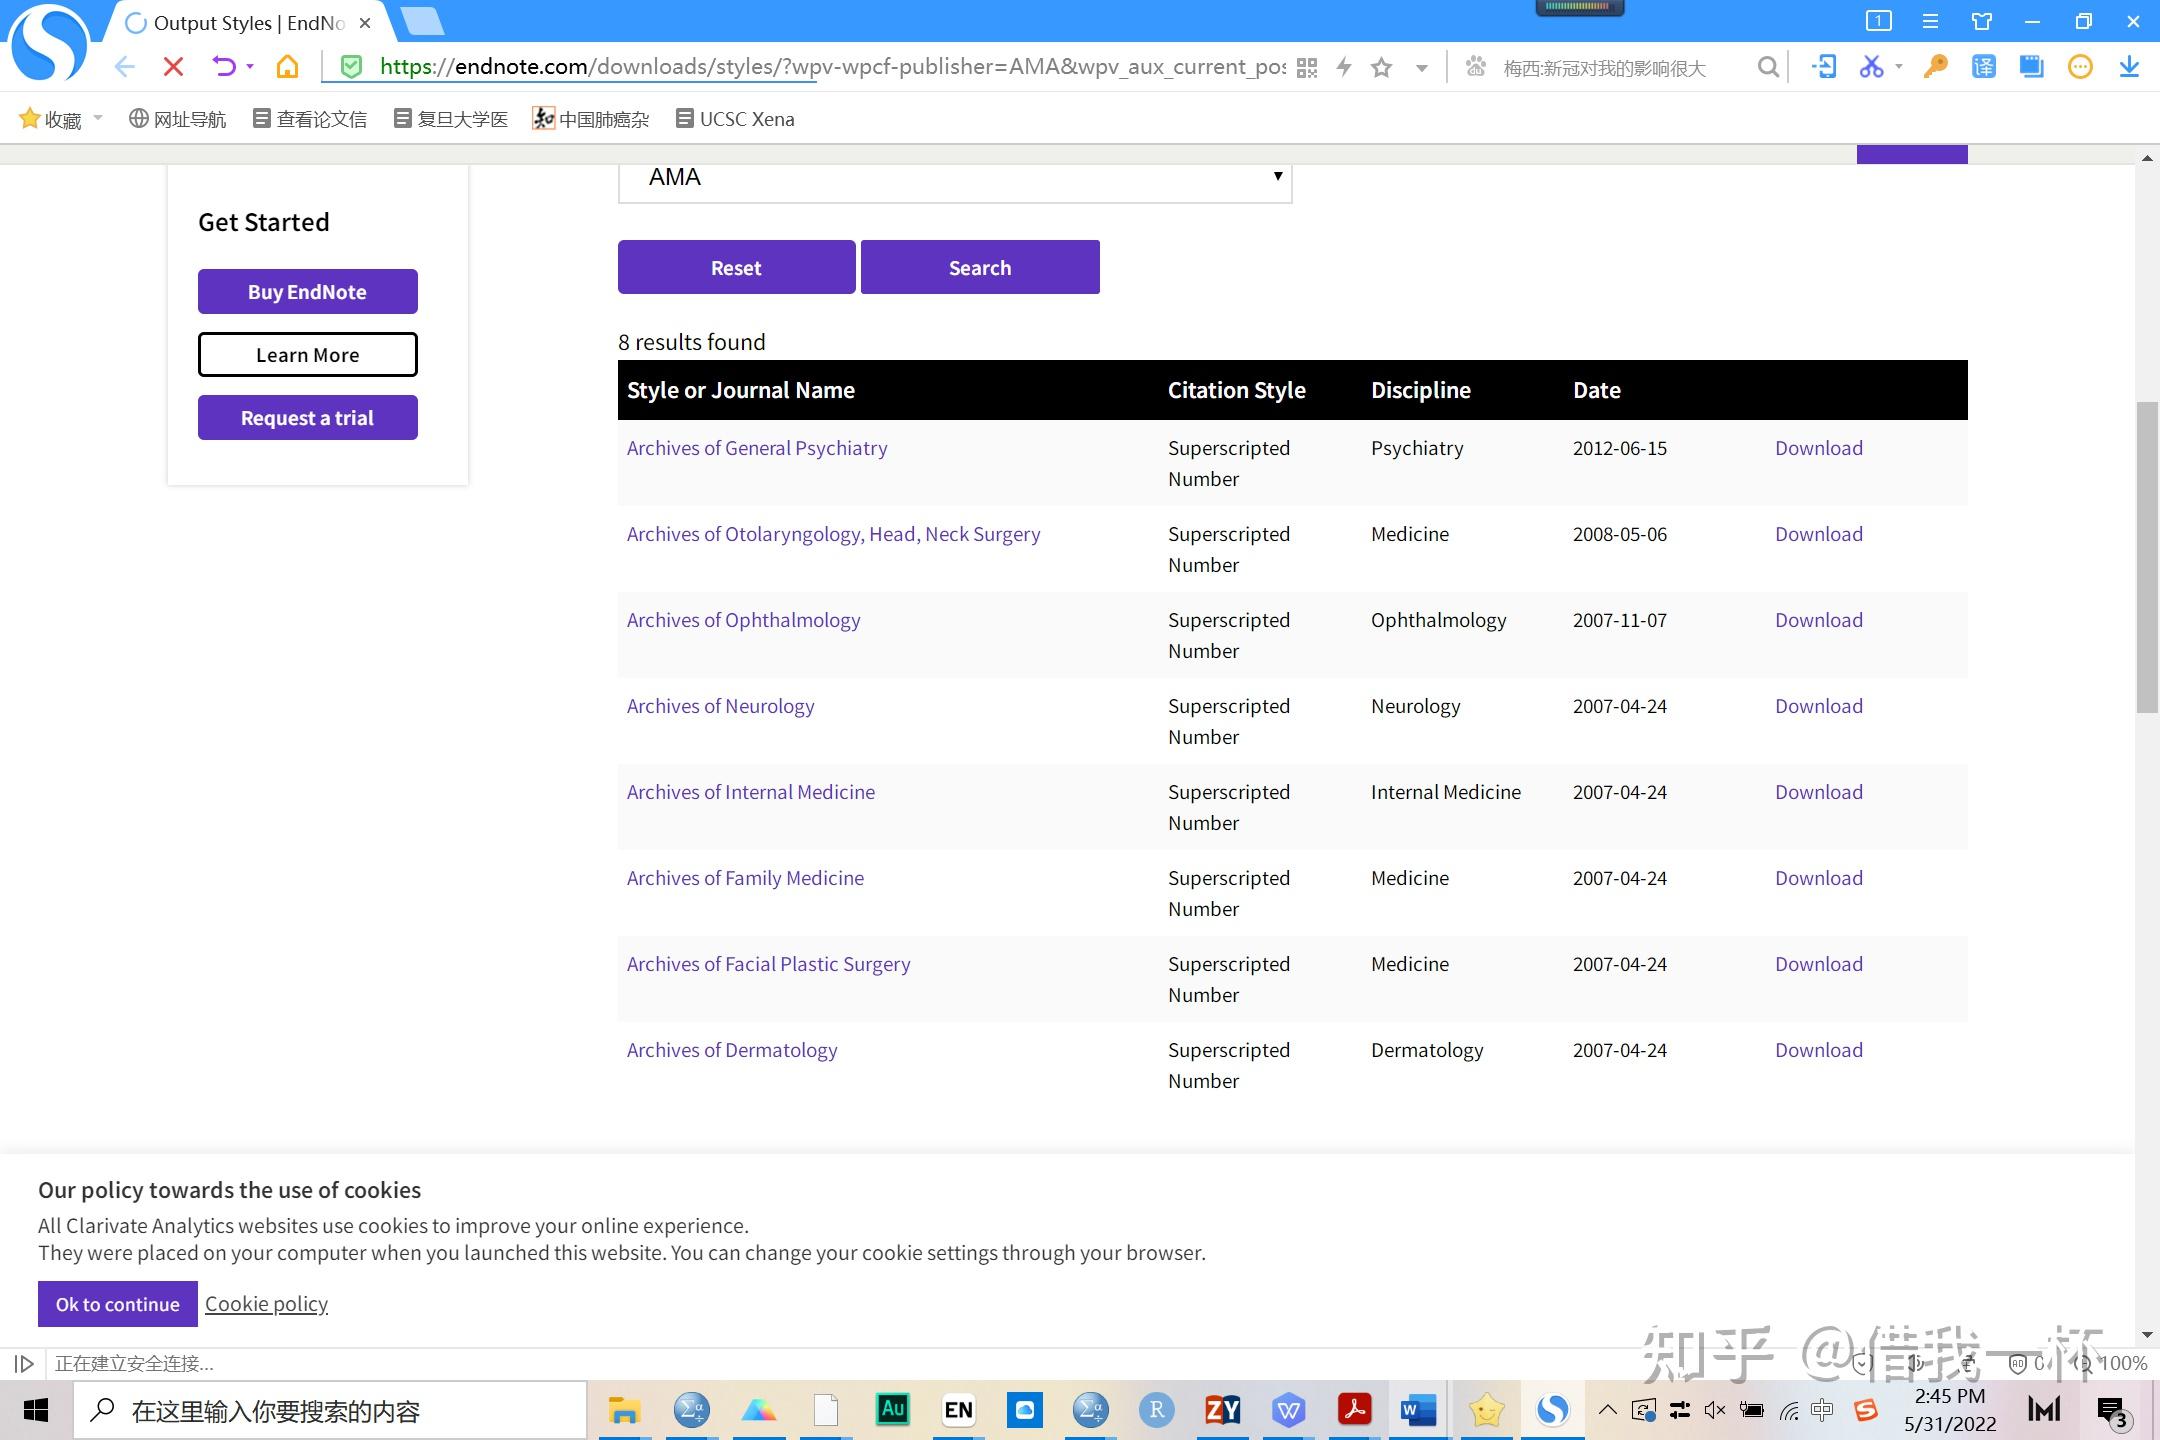Open the Archives of Neurology link

pyautogui.click(x=720, y=706)
